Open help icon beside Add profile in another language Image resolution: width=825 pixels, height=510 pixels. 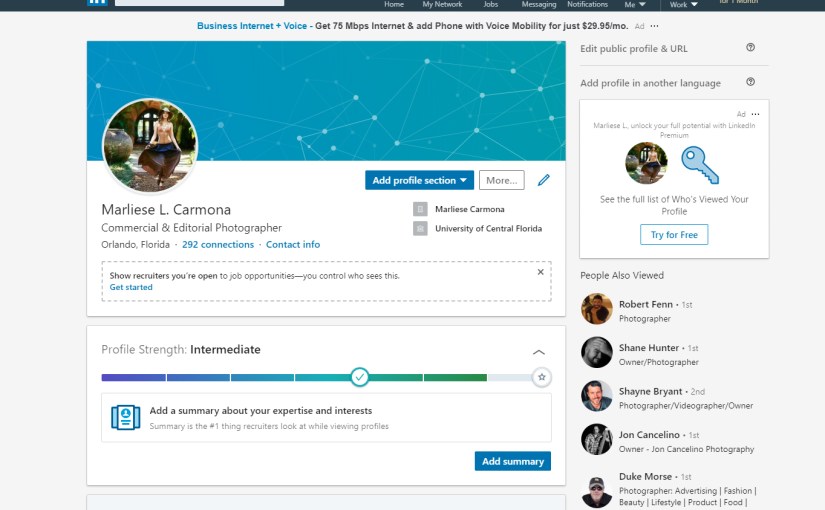point(750,82)
